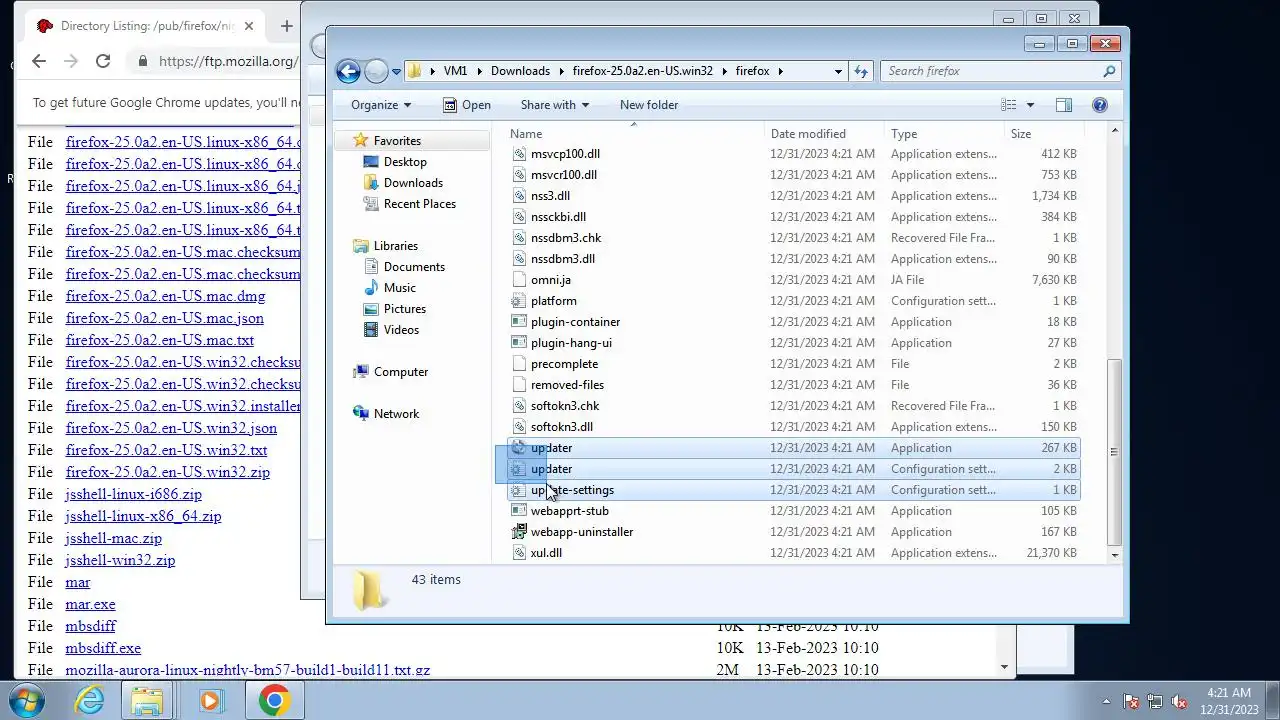Select Libraries in navigation pane

396,246
